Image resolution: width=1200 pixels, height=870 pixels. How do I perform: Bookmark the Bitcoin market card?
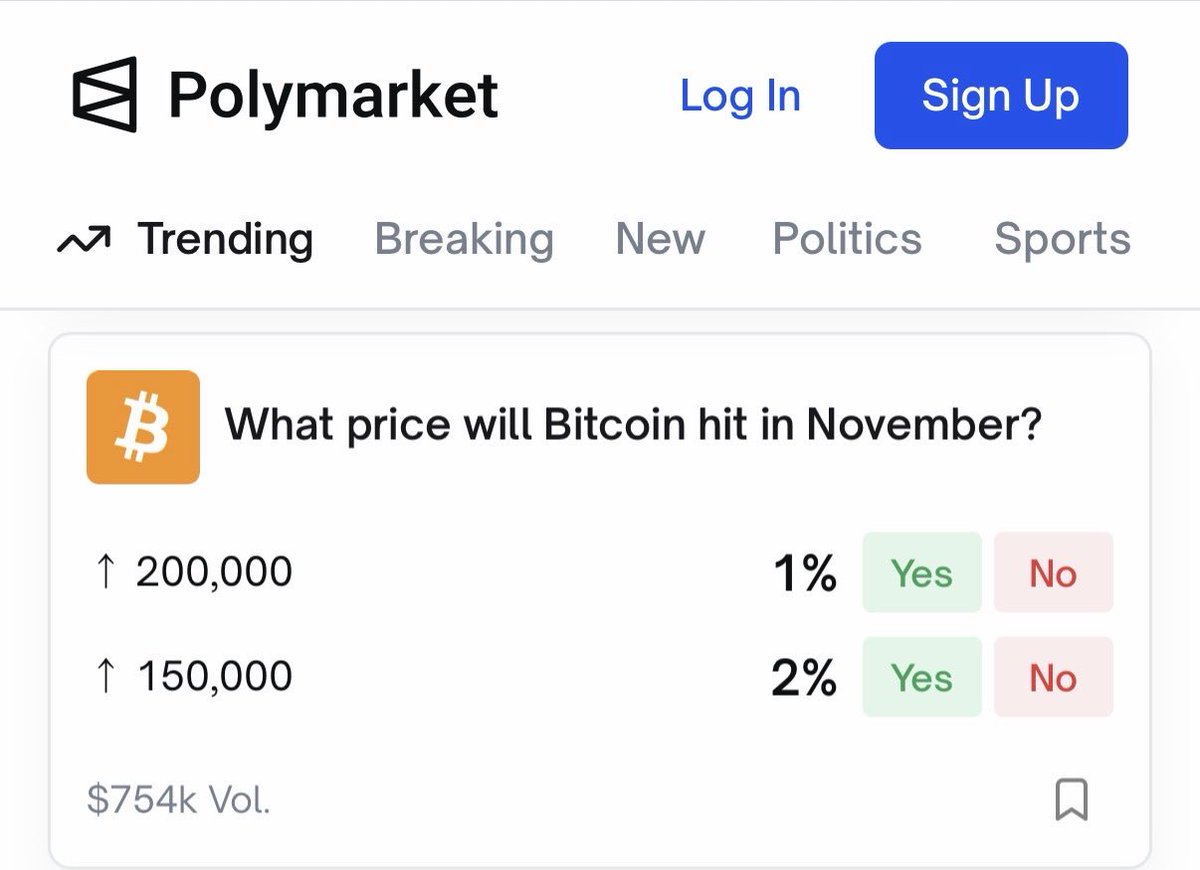[1071, 800]
